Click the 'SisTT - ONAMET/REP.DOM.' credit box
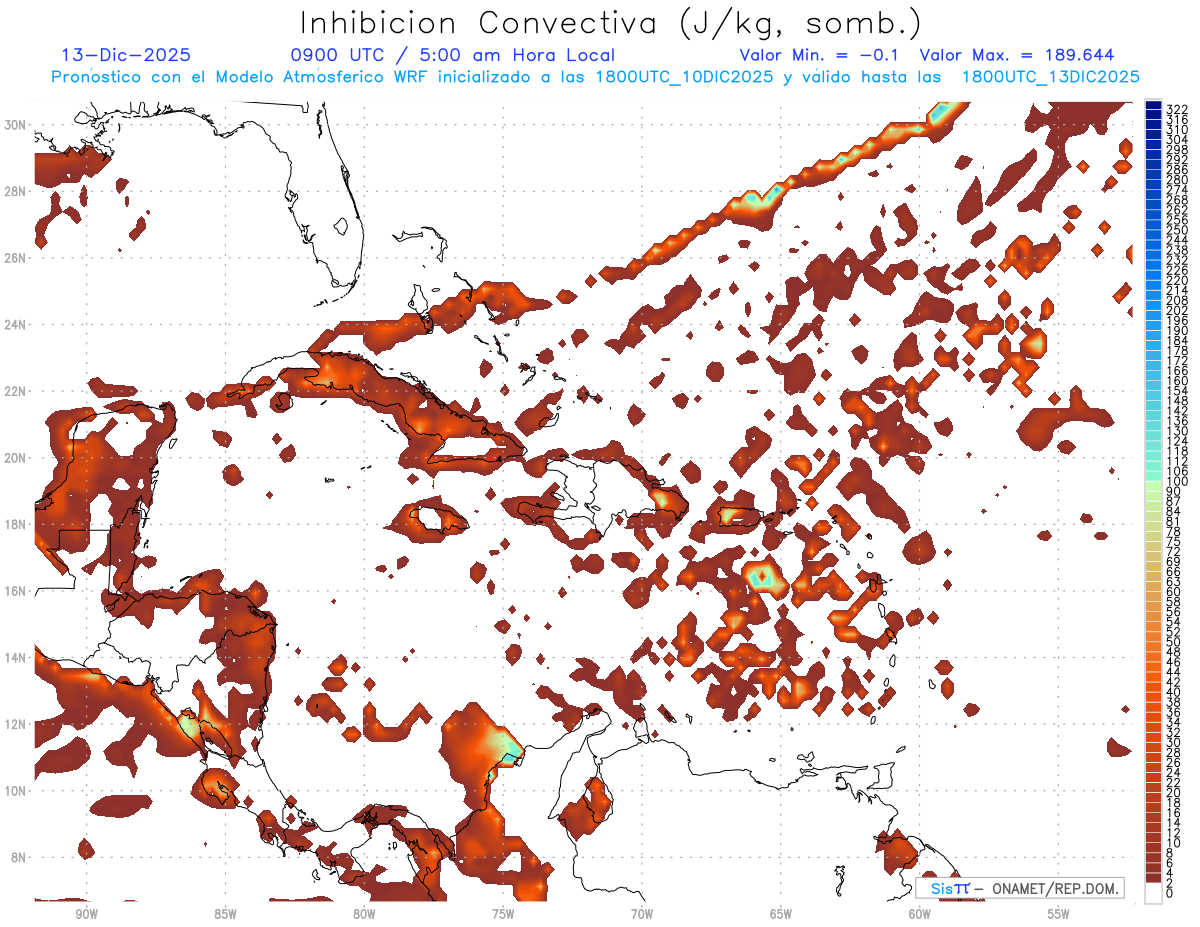 pos(1019,888)
